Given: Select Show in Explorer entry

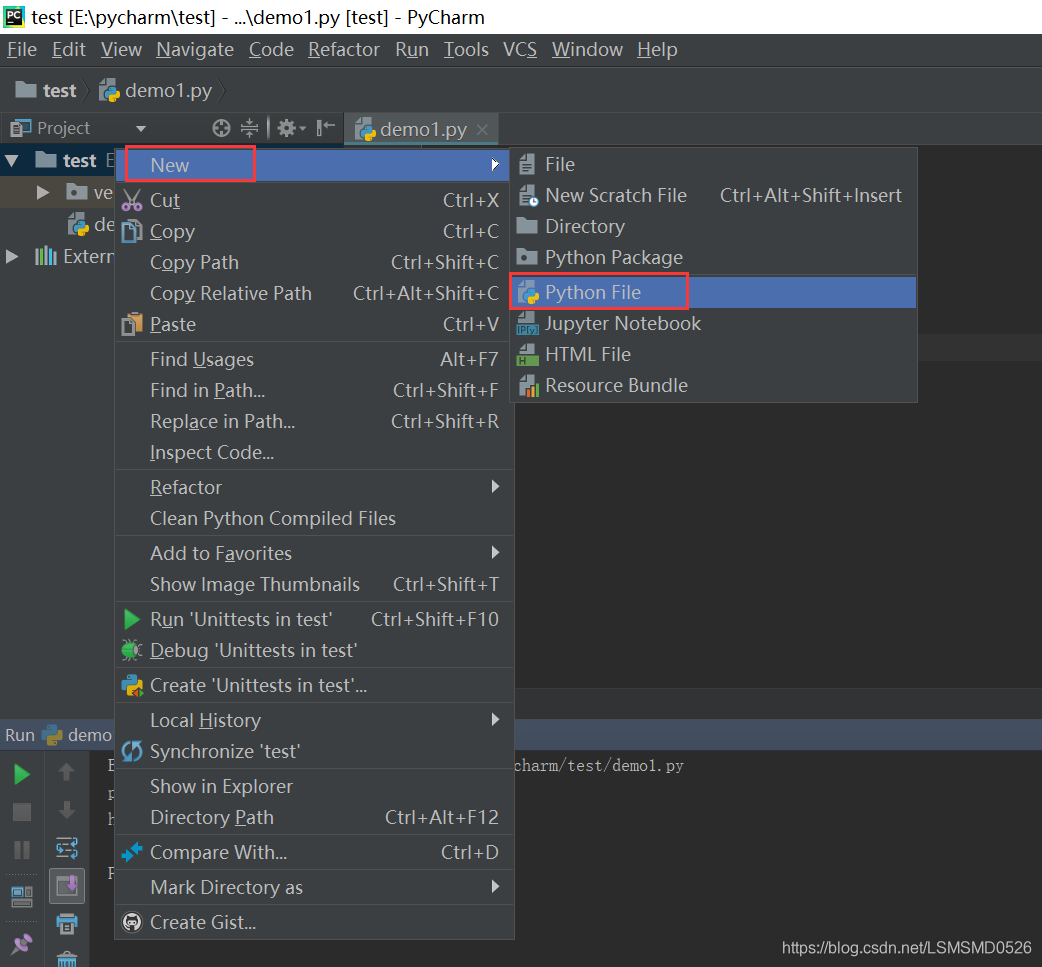Looking at the screenshot, I should point(314,786).
